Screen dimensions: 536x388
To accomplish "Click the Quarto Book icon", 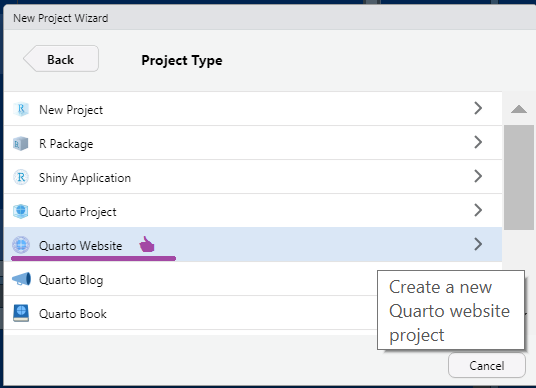I will point(21,313).
